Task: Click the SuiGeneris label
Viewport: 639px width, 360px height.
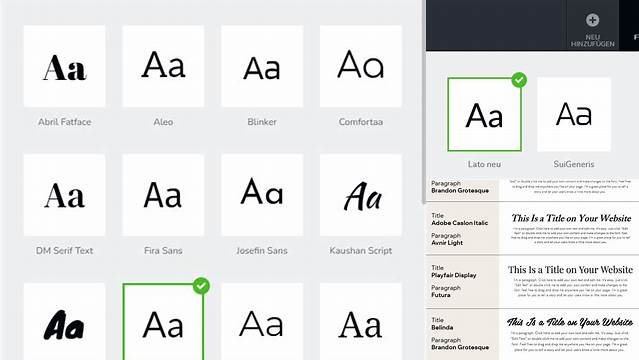Action: pyautogui.click(x=574, y=164)
